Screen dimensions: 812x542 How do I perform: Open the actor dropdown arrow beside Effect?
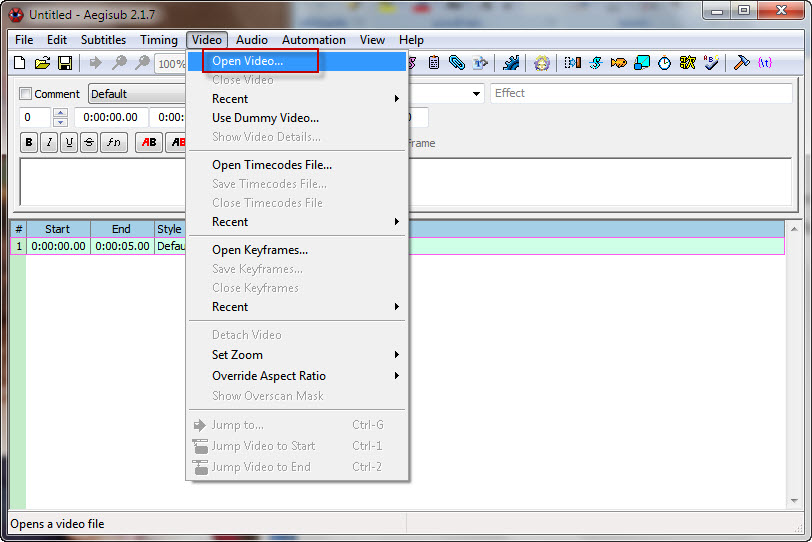(476, 94)
